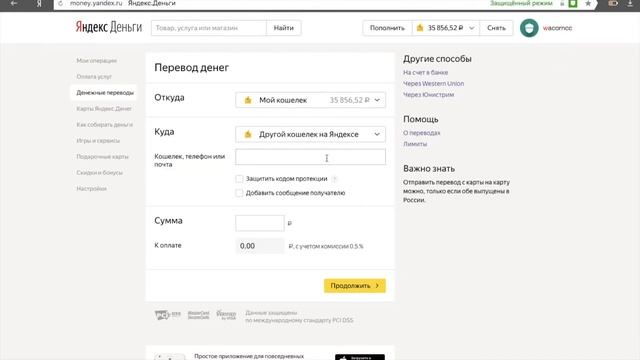
Task: Click wallet icon beside 35 856,52 balance in header
Action: coord(420,28)
